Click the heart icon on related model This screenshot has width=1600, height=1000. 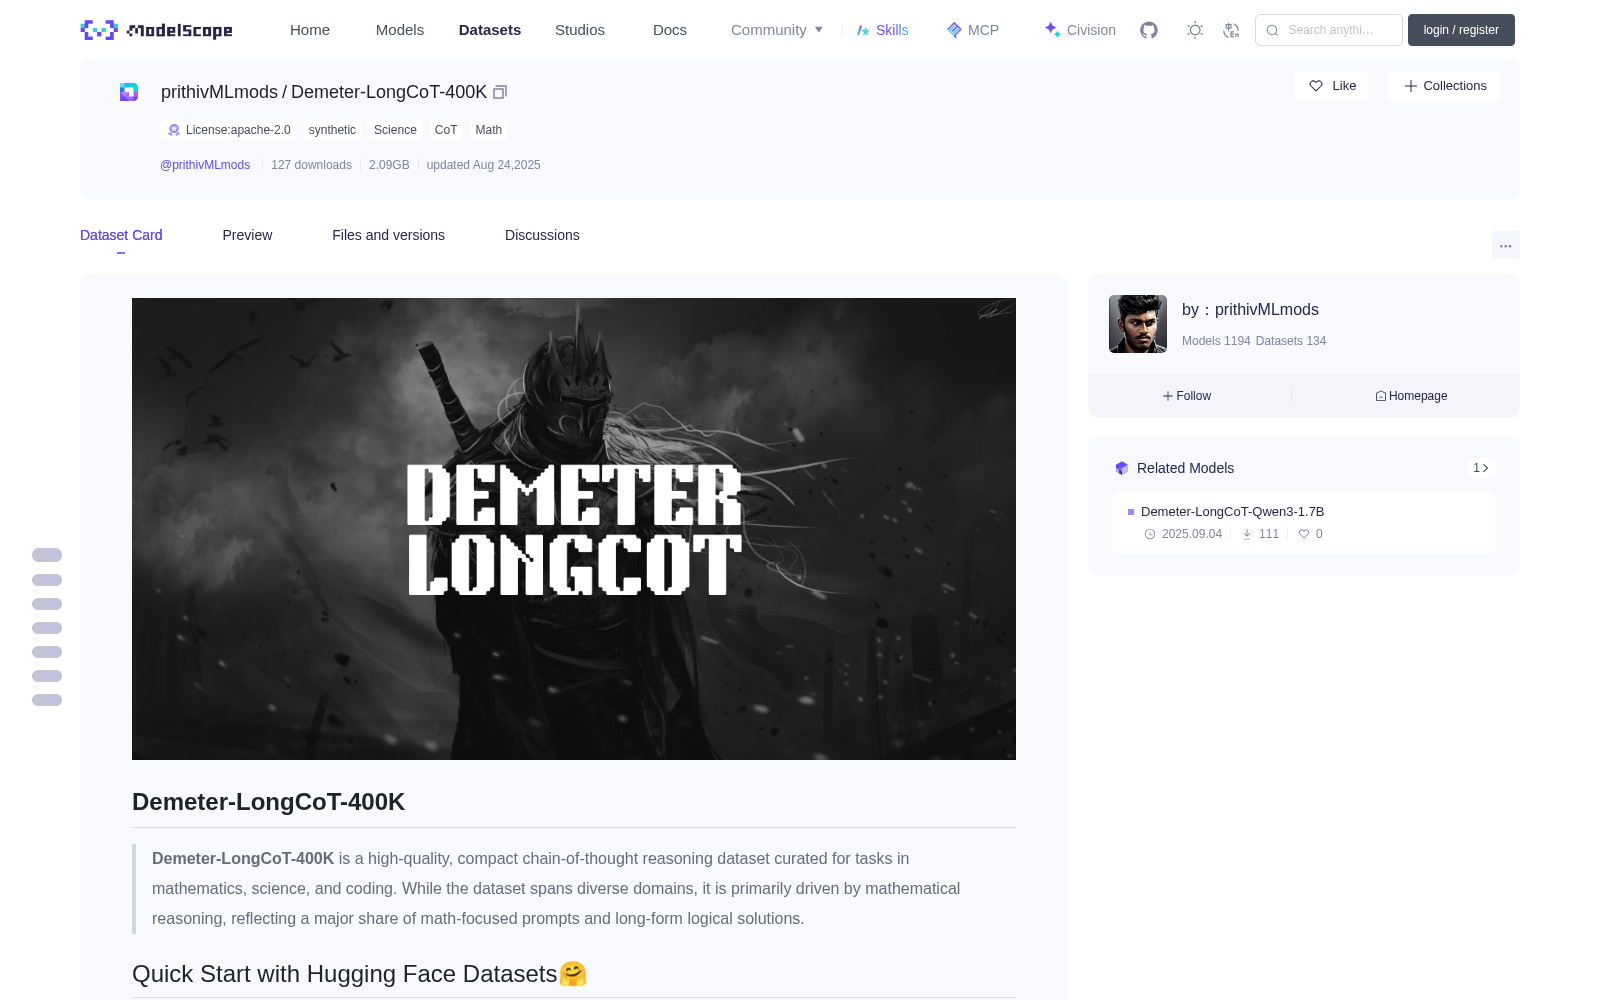[1304, 534]
